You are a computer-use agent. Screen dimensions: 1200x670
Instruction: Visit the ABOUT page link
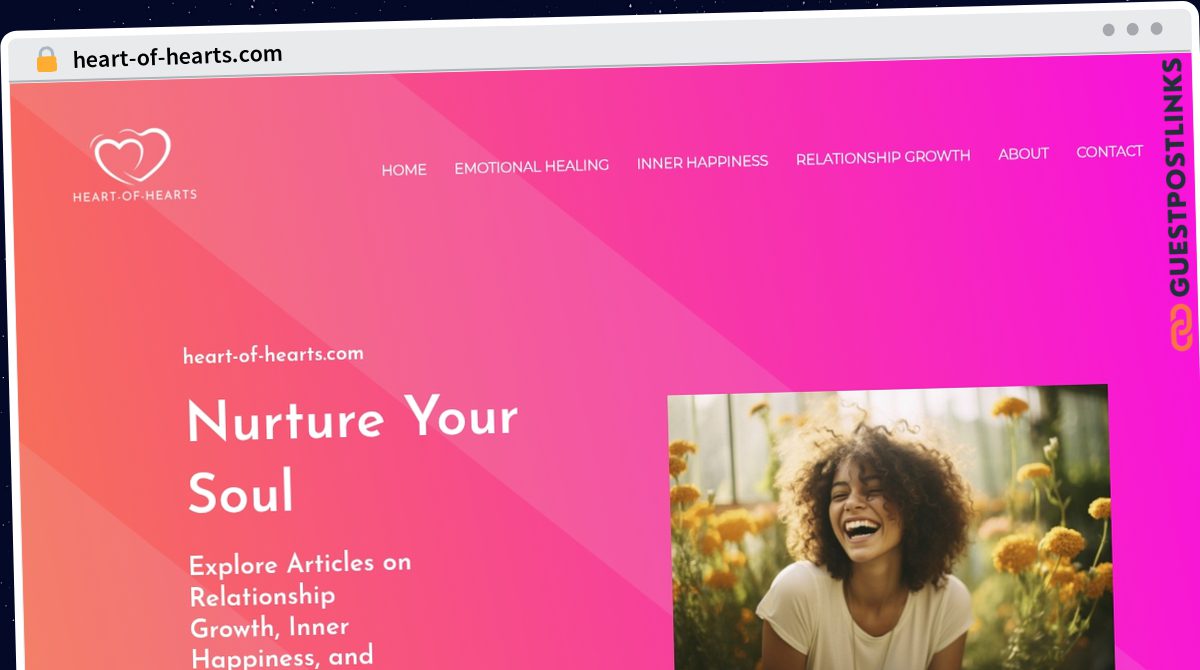tap(1024, 154)
